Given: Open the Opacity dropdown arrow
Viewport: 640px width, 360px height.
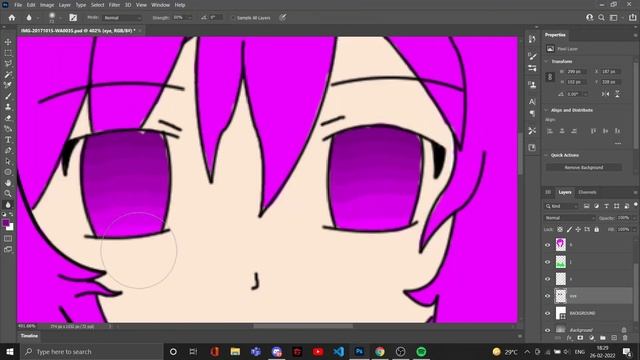Looking at the screenshot, I should coord(635,218).
